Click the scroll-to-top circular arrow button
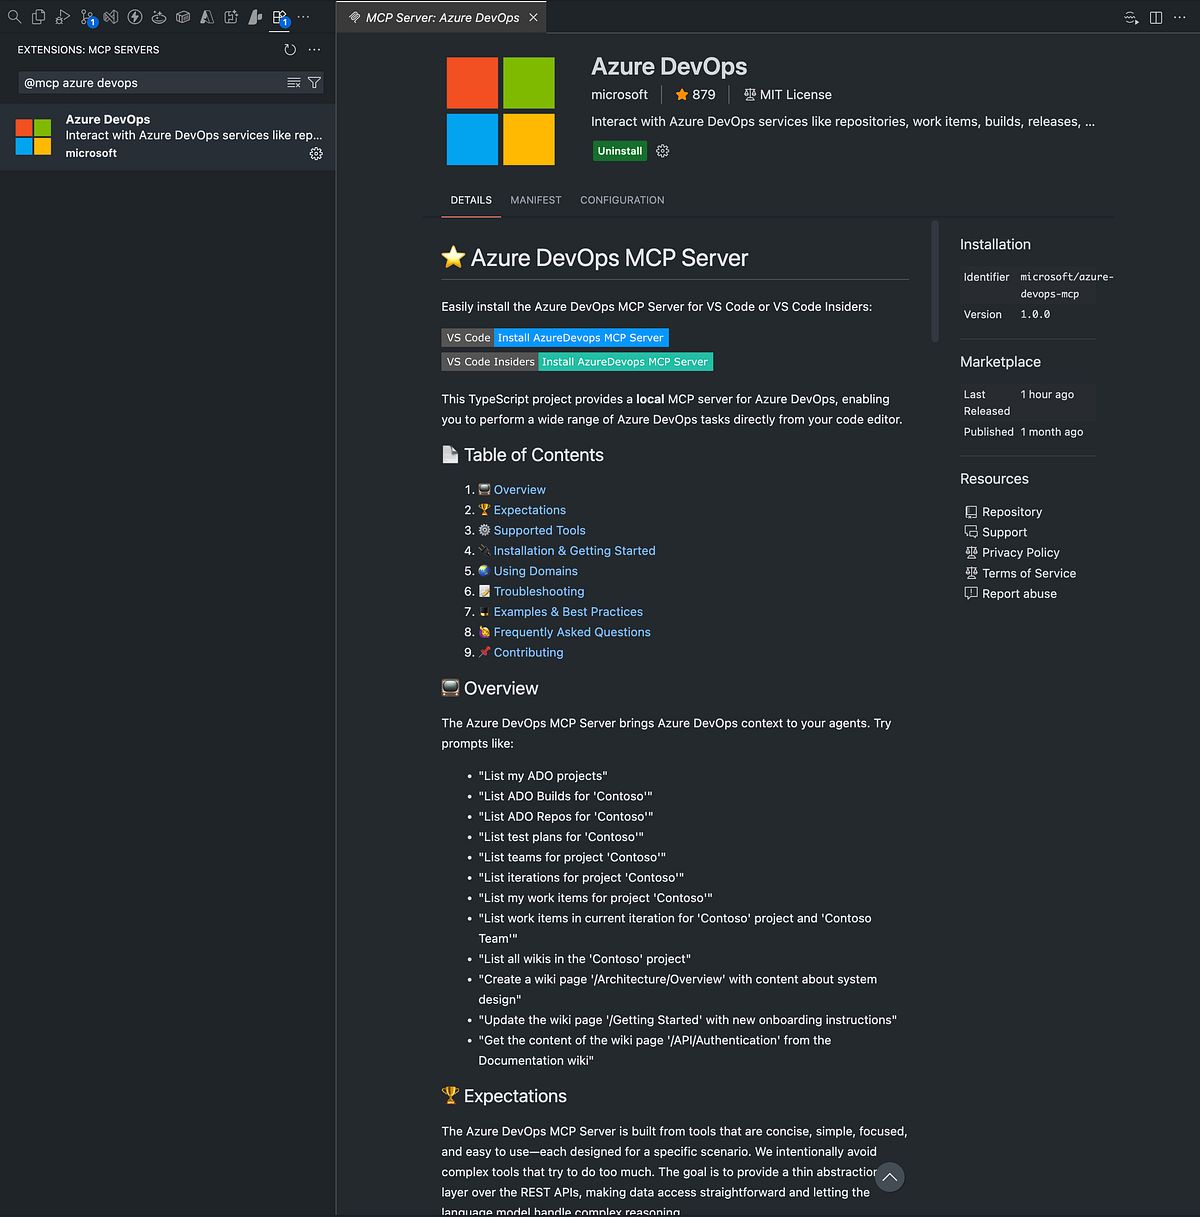Viewport: 1200px width, 1217px height. (x=890, y=1177)
